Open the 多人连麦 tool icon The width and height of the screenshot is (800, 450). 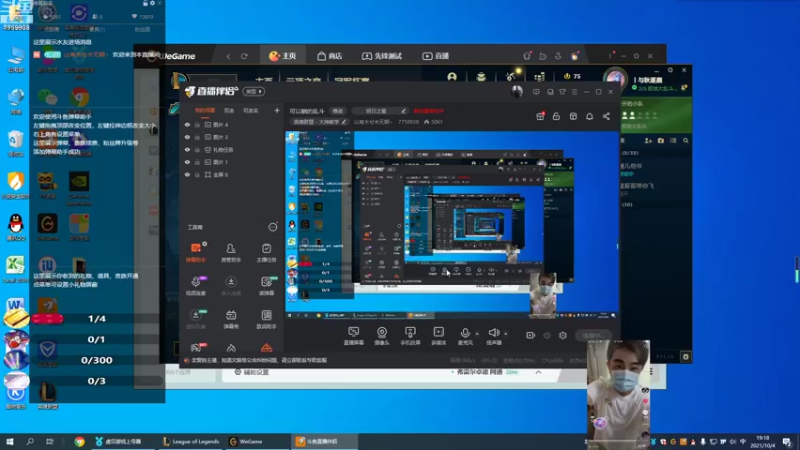(231, 286)
